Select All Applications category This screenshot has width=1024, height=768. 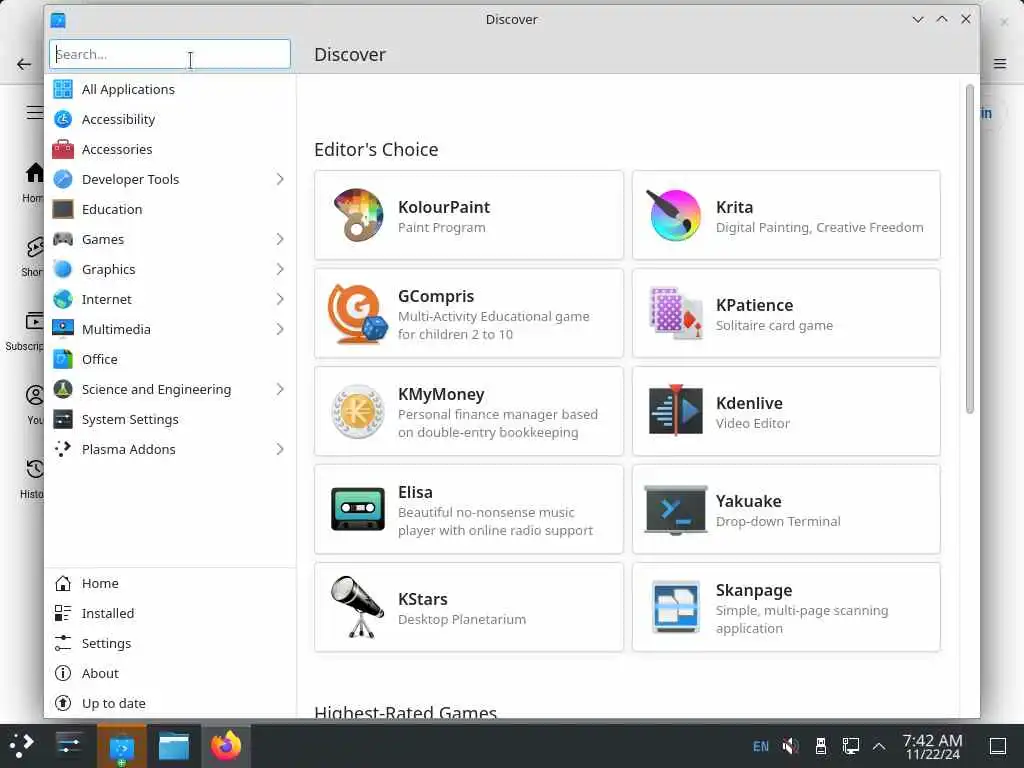(x=170, y=89)
